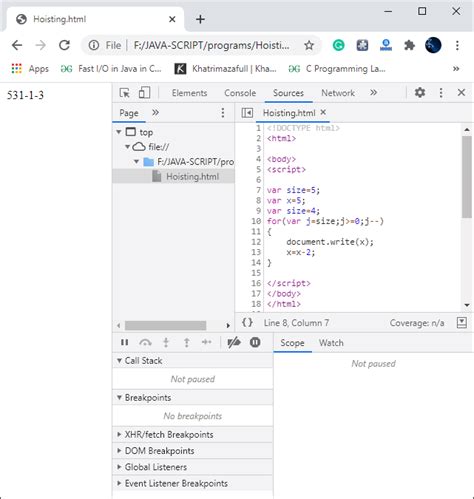Click line number 12 in the gutter
This screenshot has height=499, width=474.
pos(256,242)
